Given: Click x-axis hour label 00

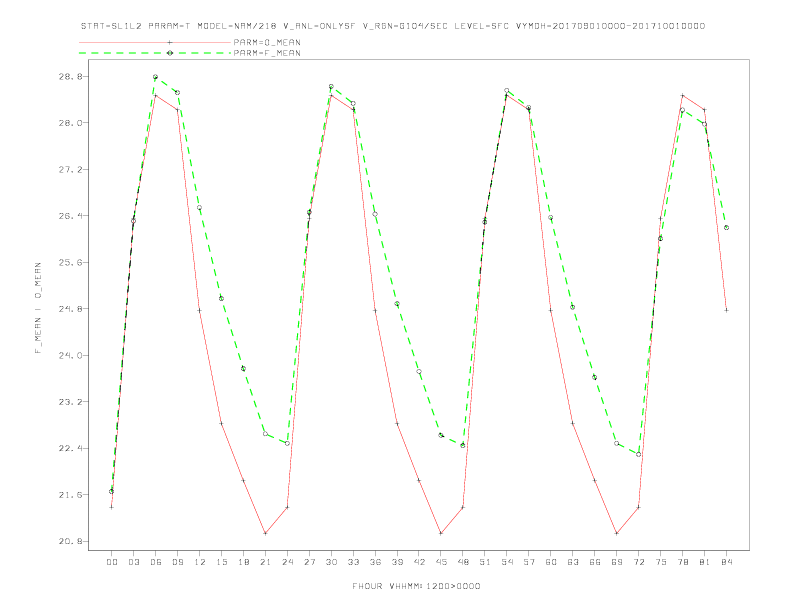Looking at the screenshot, I should tap(112, 562).
